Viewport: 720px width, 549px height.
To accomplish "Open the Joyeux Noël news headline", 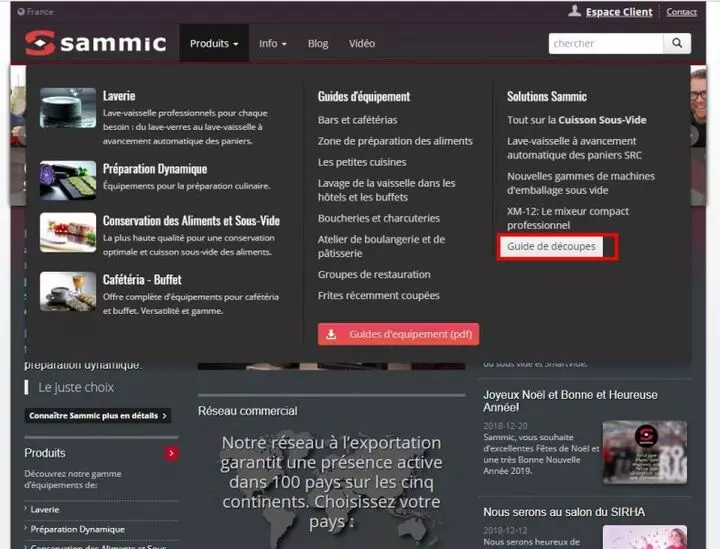I will [570, 401].
